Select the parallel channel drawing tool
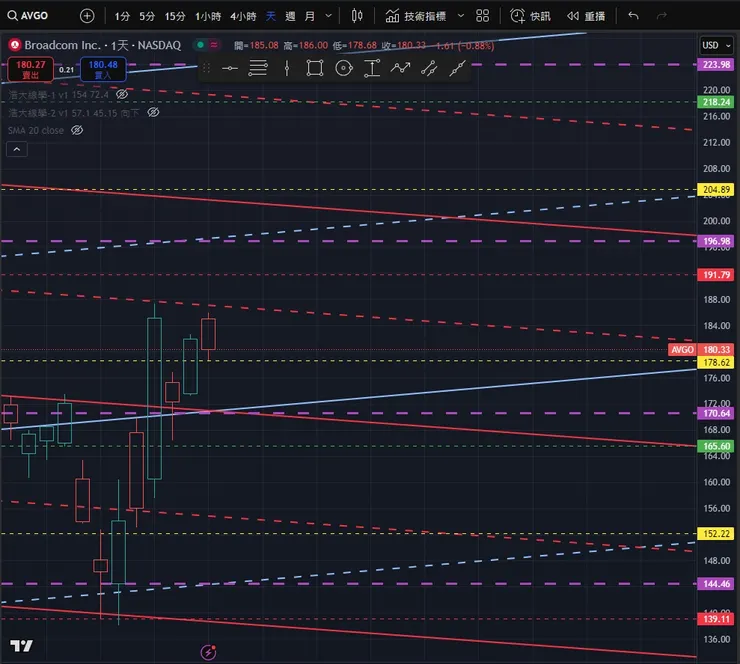 point(429,68)
